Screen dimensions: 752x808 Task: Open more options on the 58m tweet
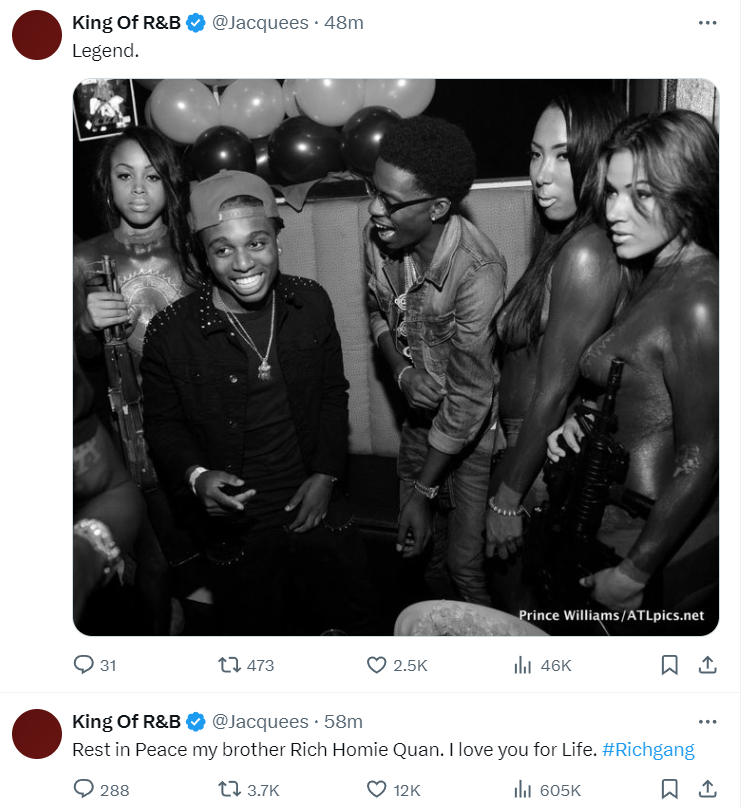[x=707, y=721]
